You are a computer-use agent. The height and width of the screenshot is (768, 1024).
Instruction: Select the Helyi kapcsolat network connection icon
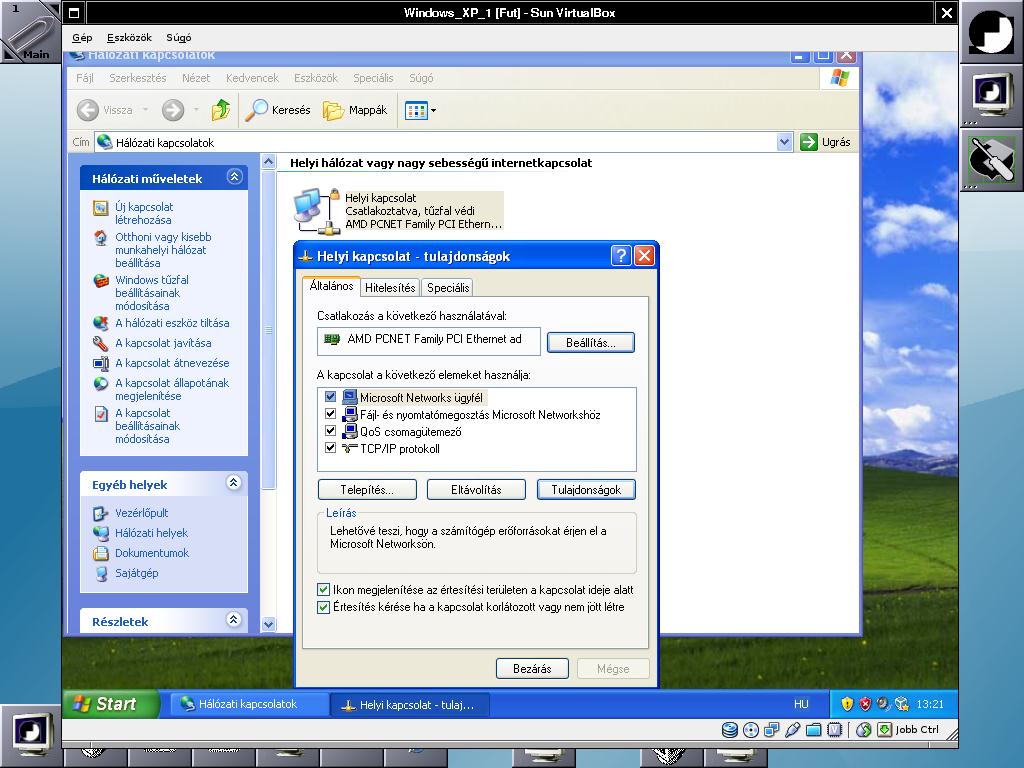pyautogui.click(x=317, y=211)
